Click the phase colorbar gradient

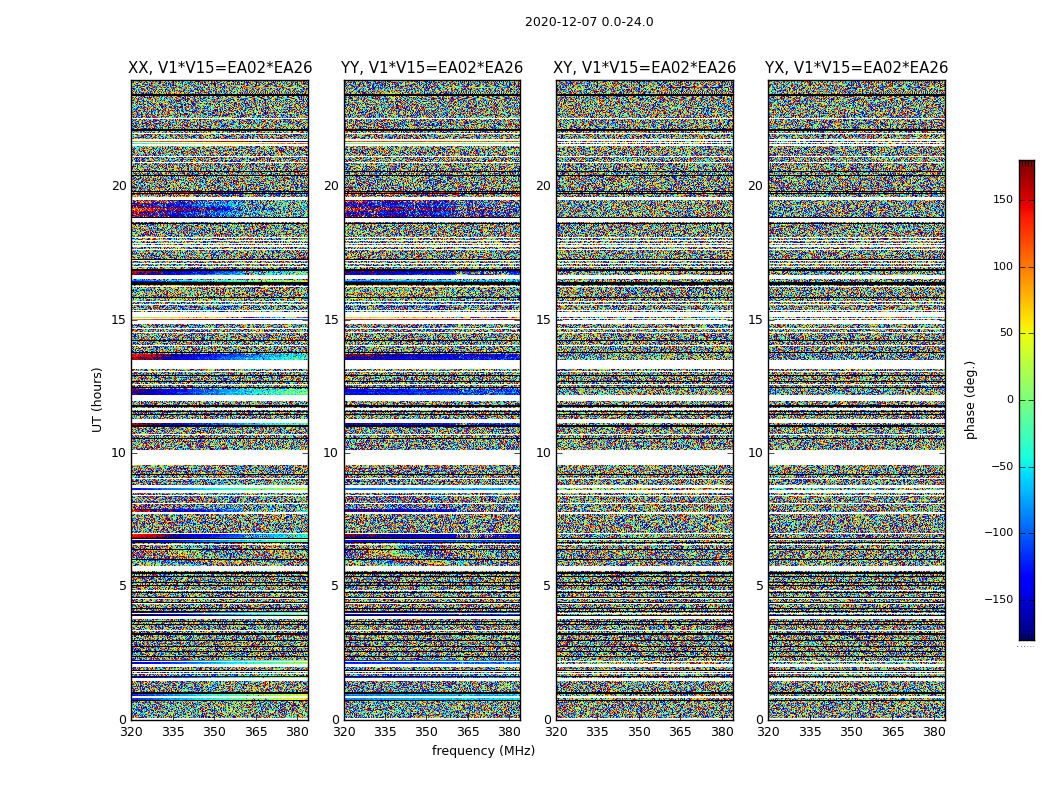[1027, 400]
